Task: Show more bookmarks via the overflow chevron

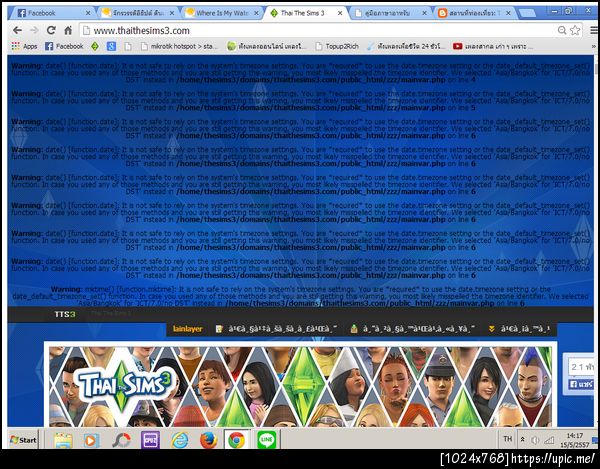Action: 594,46
